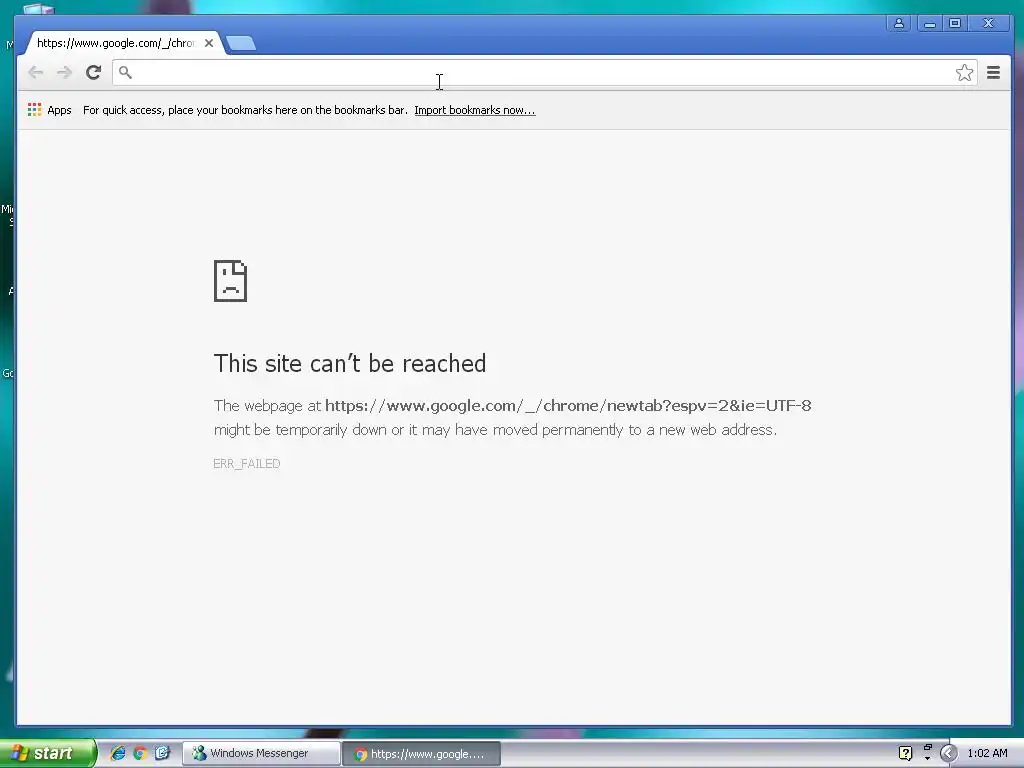Viewport: 1024px width, 768px height.
Task: Click the failed google.com URL text
Action: [568, 406]
